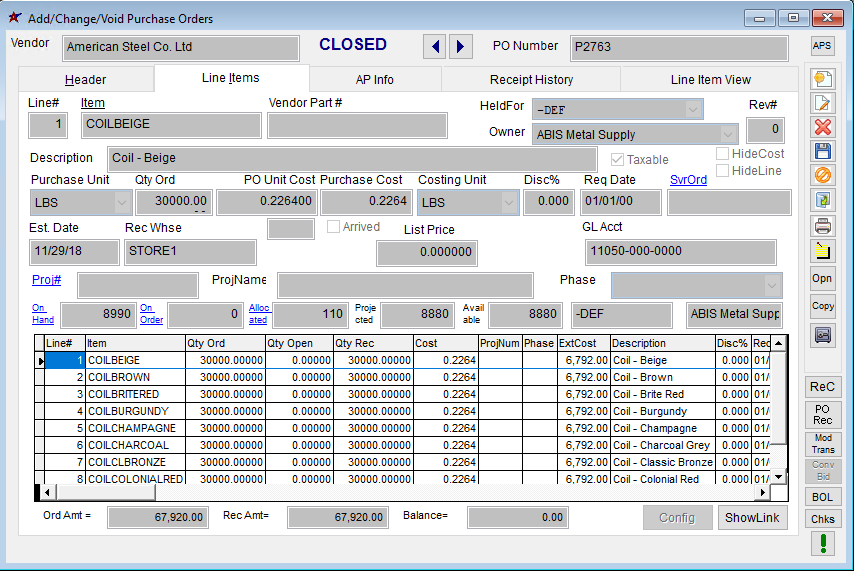Go to previous PO with left arrow
The width and height of the screenshot is (854, 571).
click(x=435, y=46)
